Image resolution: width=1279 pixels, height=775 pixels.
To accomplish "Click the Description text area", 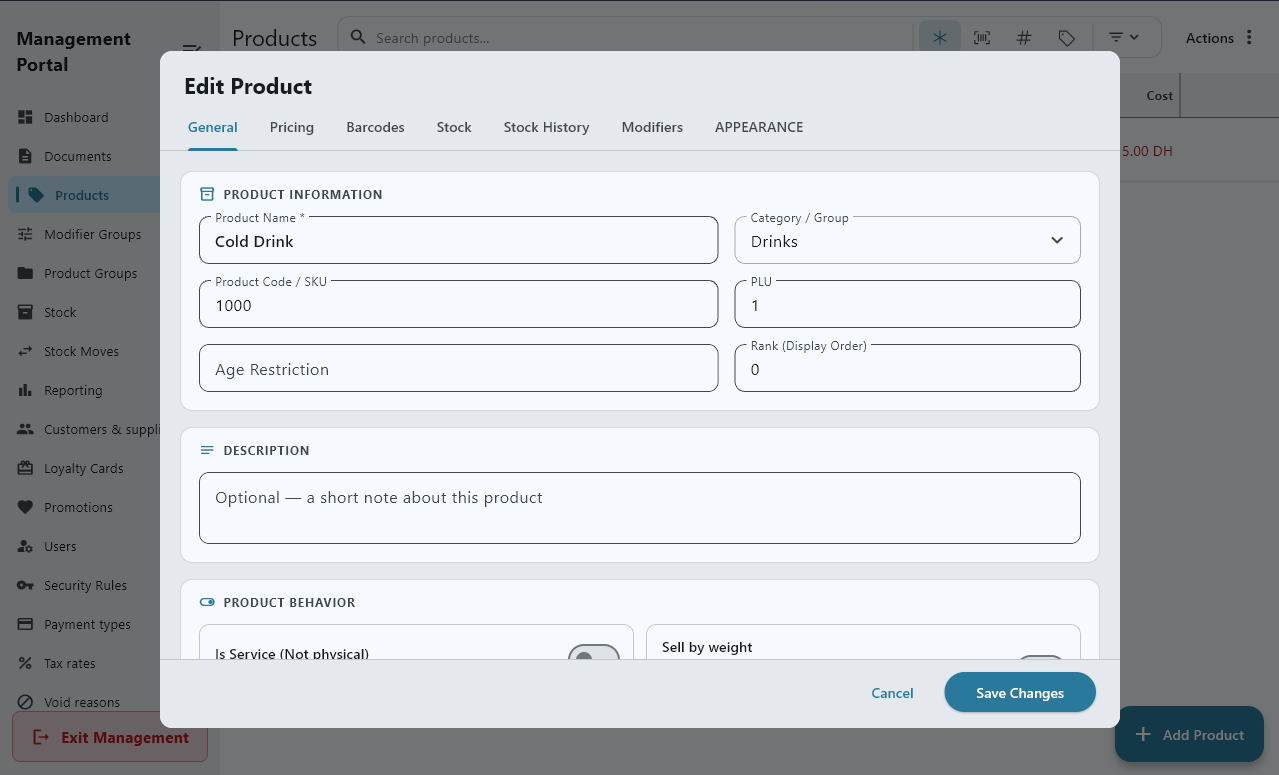I will pyautogui.click(x=639, y=508).
